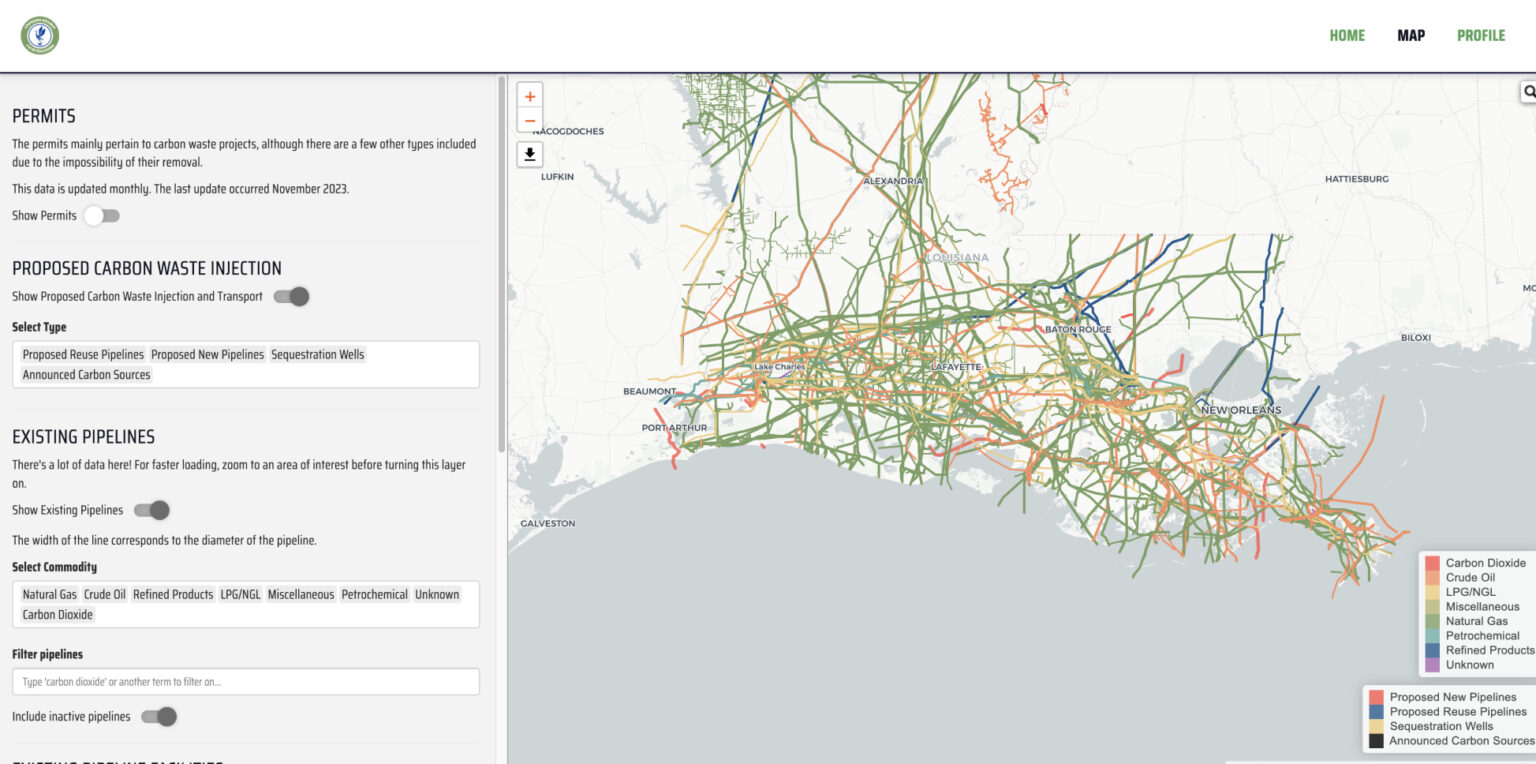Choose Crude Oil in the commodity selector

(x=104, y=594)
